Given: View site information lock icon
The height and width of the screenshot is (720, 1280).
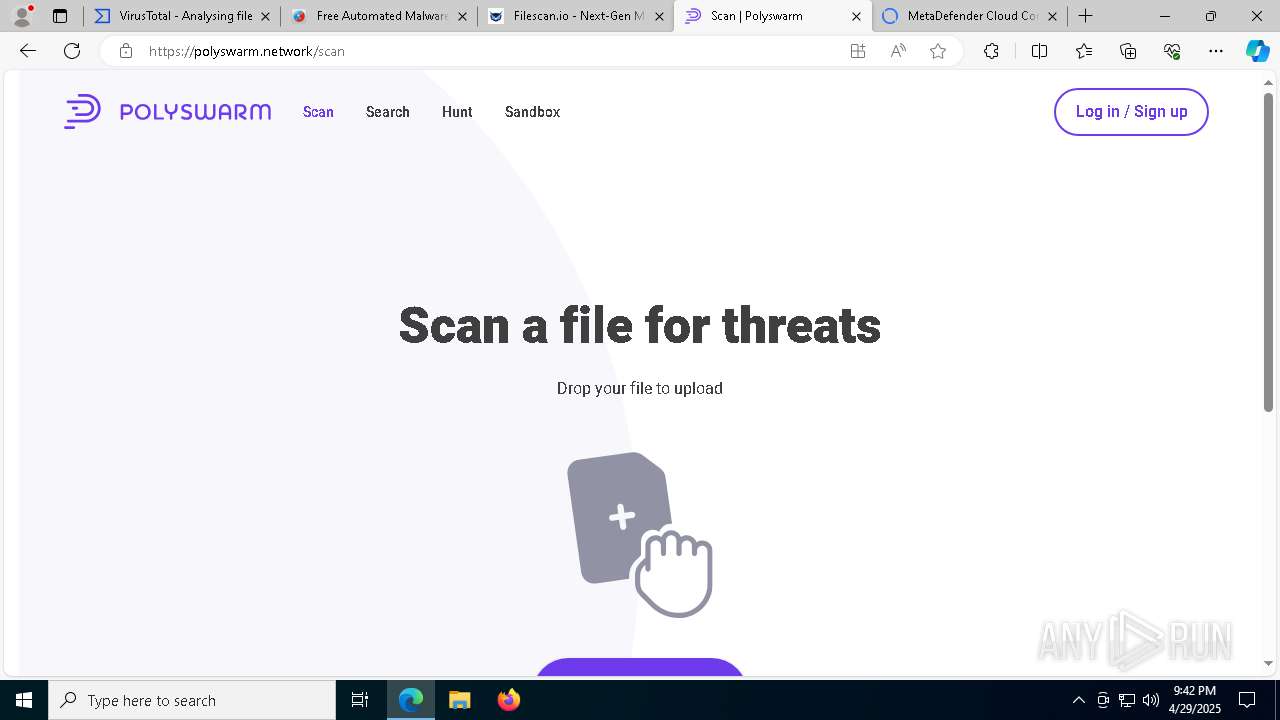Looking at the screenshot, I should point(126,51).
